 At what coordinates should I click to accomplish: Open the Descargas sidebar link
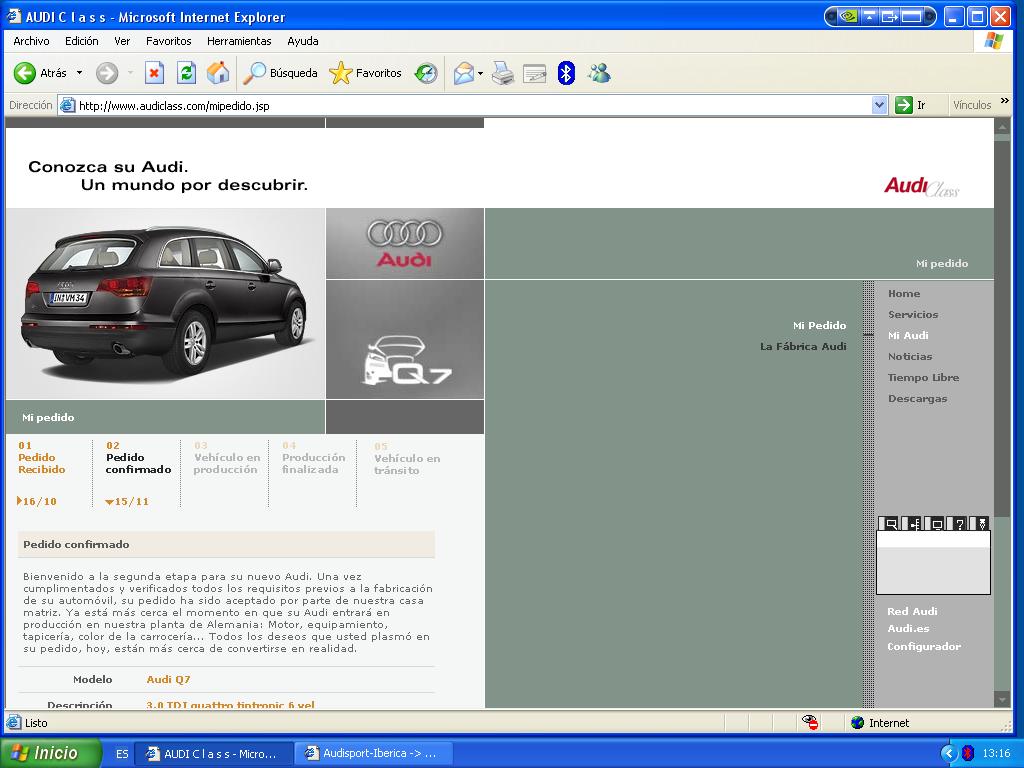[918, 398]
